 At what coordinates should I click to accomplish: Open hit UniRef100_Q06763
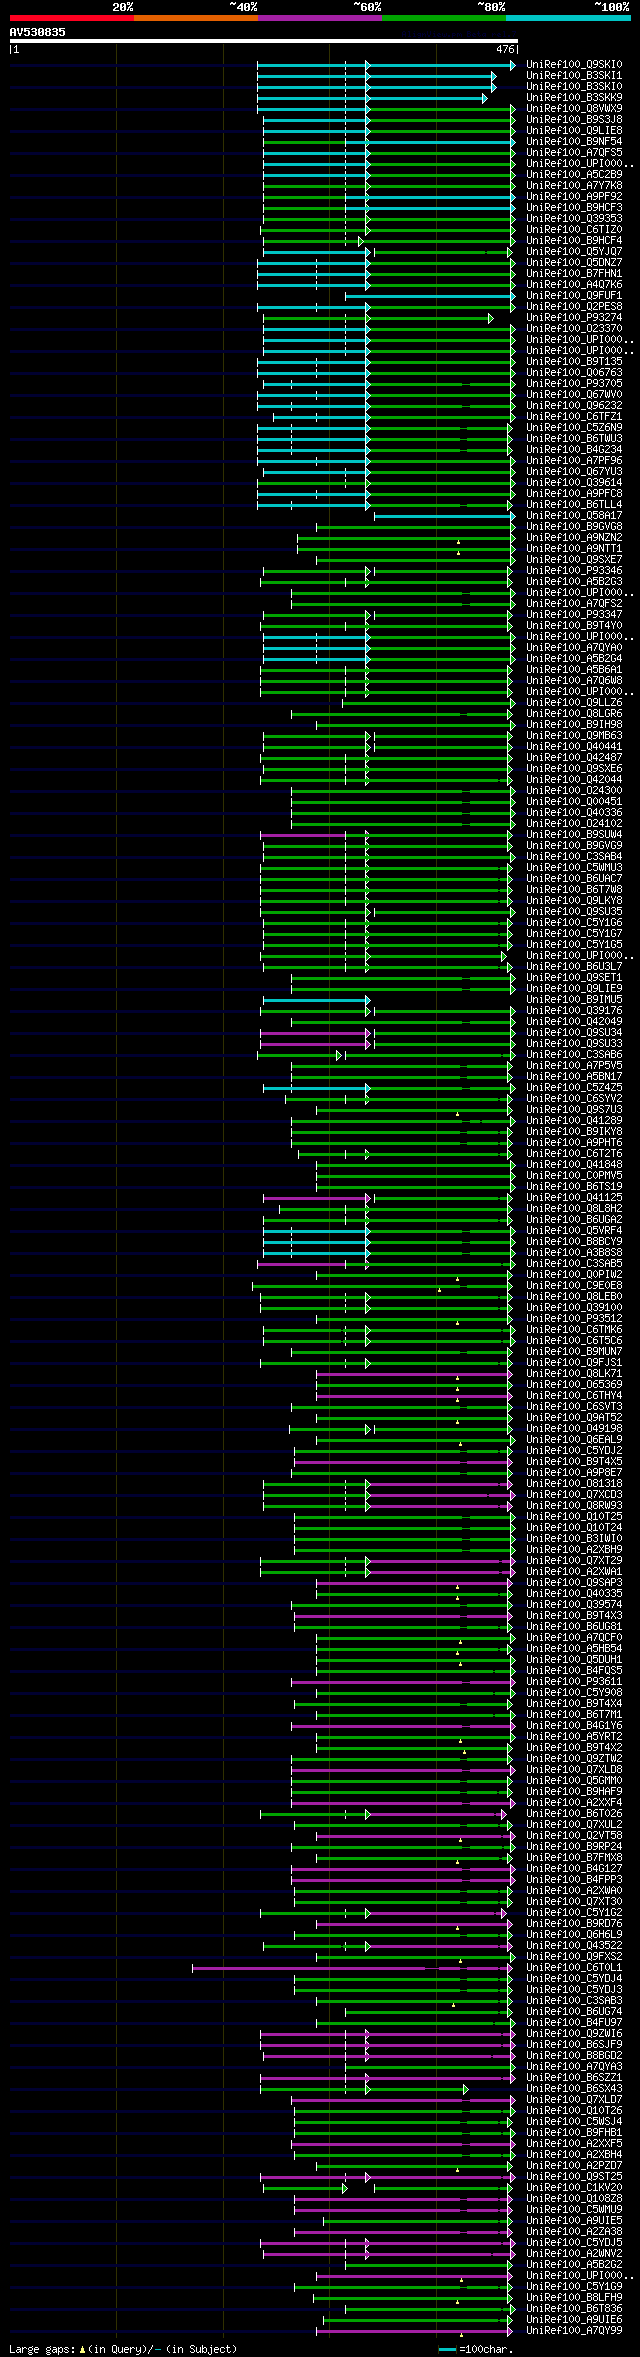pyautogui.click(x=574, y=373)
